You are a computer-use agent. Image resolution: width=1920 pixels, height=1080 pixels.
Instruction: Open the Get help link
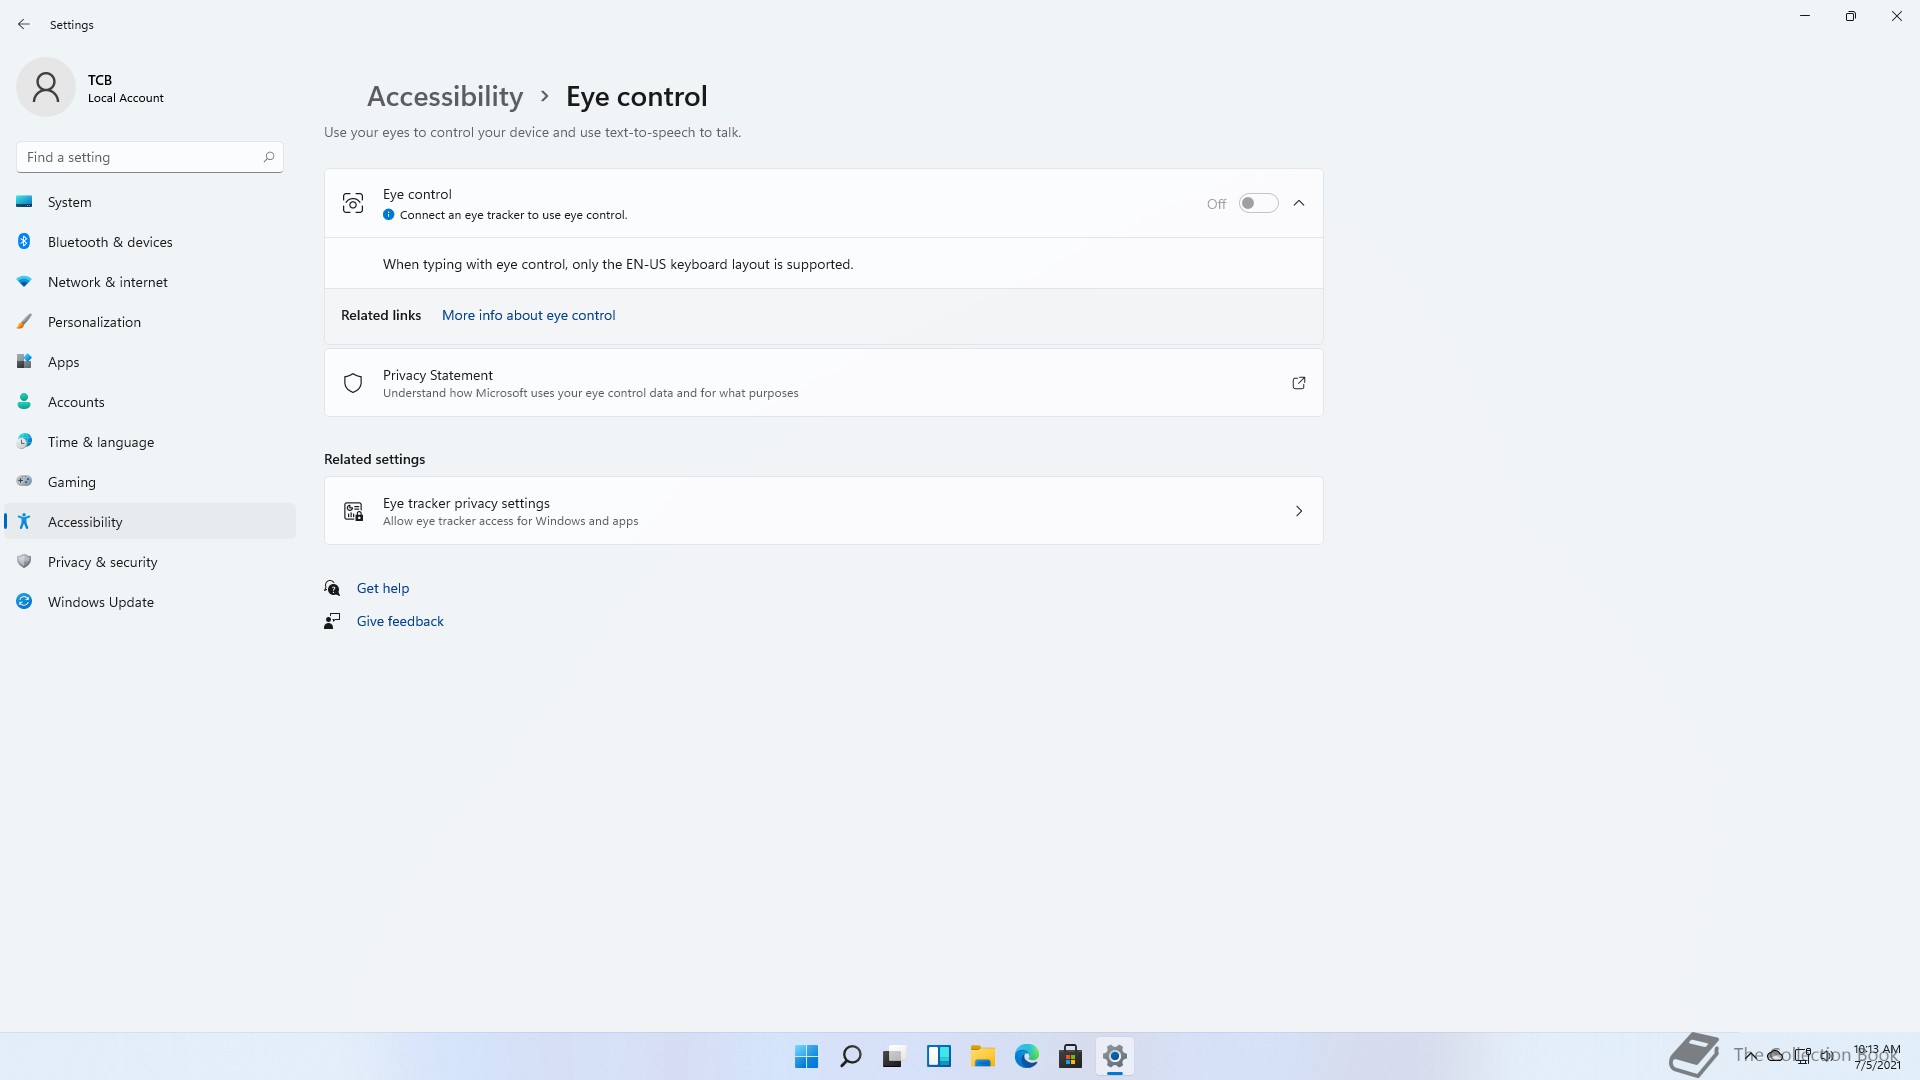click(x=383, y=588)
